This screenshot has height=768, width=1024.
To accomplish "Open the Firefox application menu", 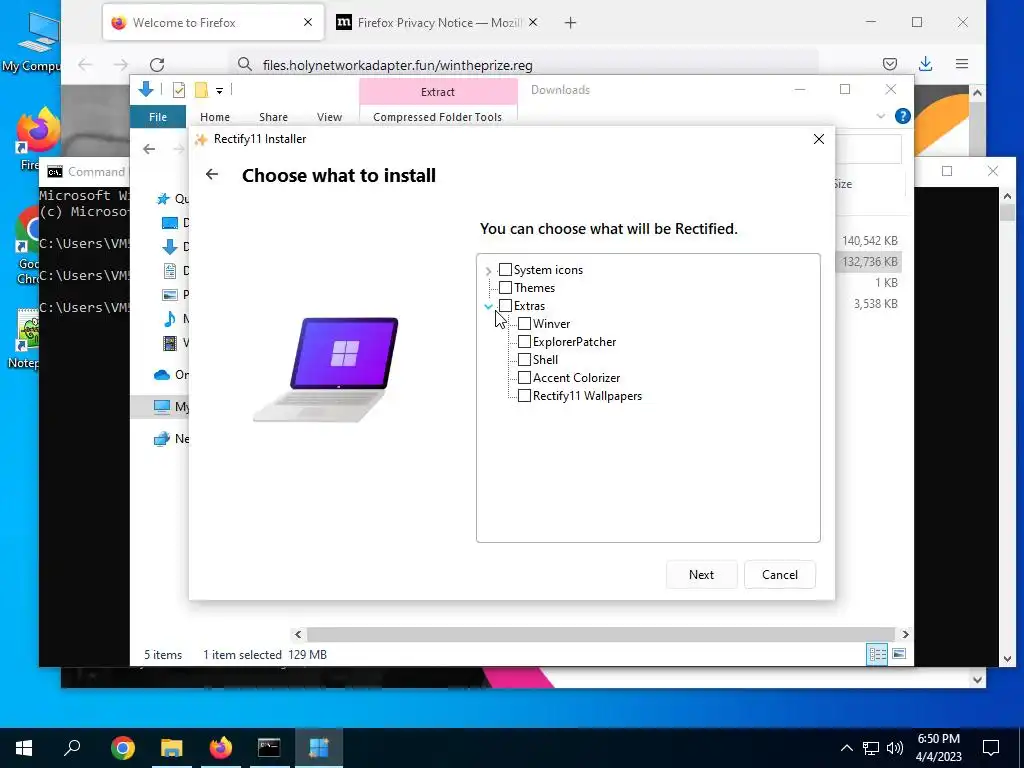I will [x=961, y=64].
